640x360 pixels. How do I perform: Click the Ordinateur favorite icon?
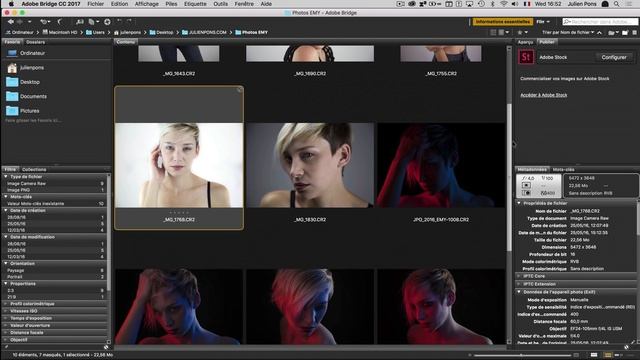pyautogui.click(x=12, y=53)
